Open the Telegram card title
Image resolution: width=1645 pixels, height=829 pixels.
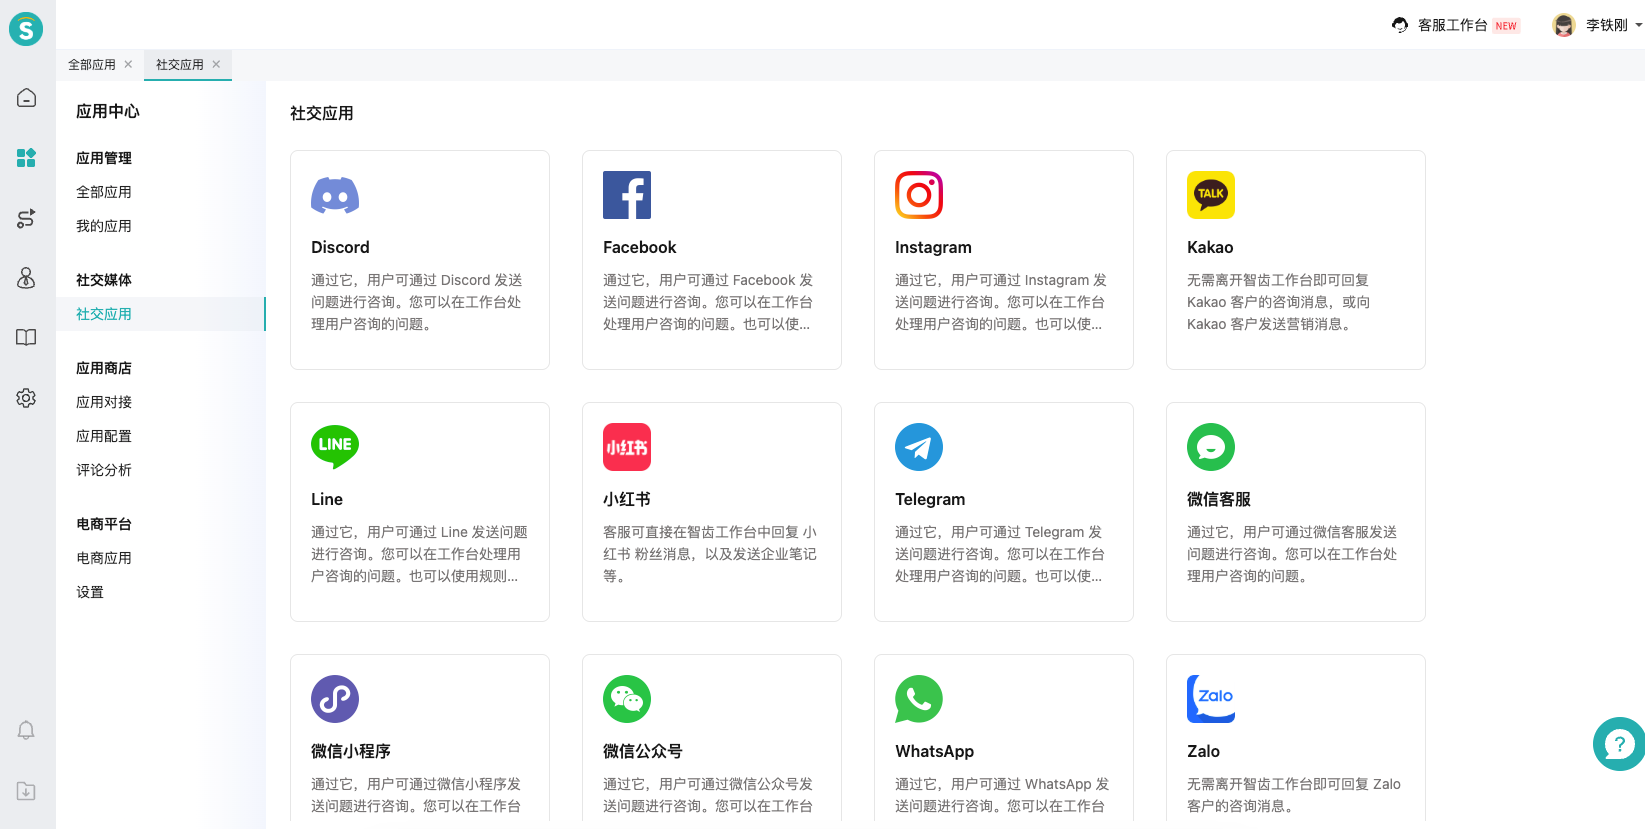[x=930, y=499]
